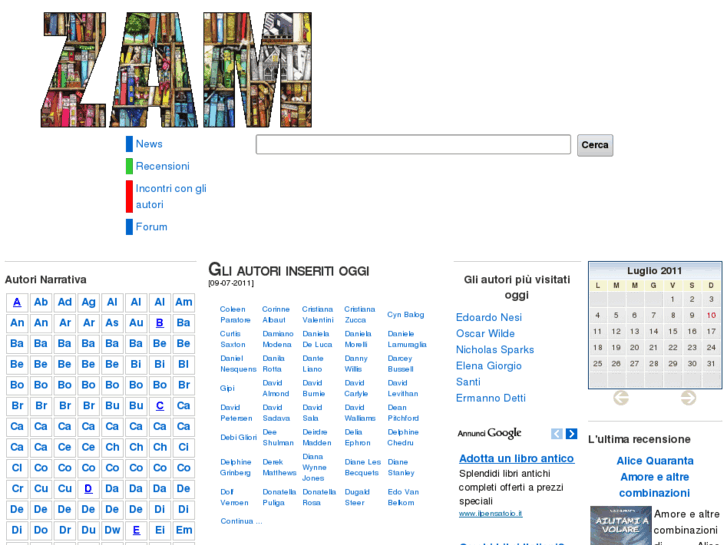Image resolution: width=727 pixels, height=545 pixels.
Task: Open author David Levithan
Action: [x=402, y=388]
